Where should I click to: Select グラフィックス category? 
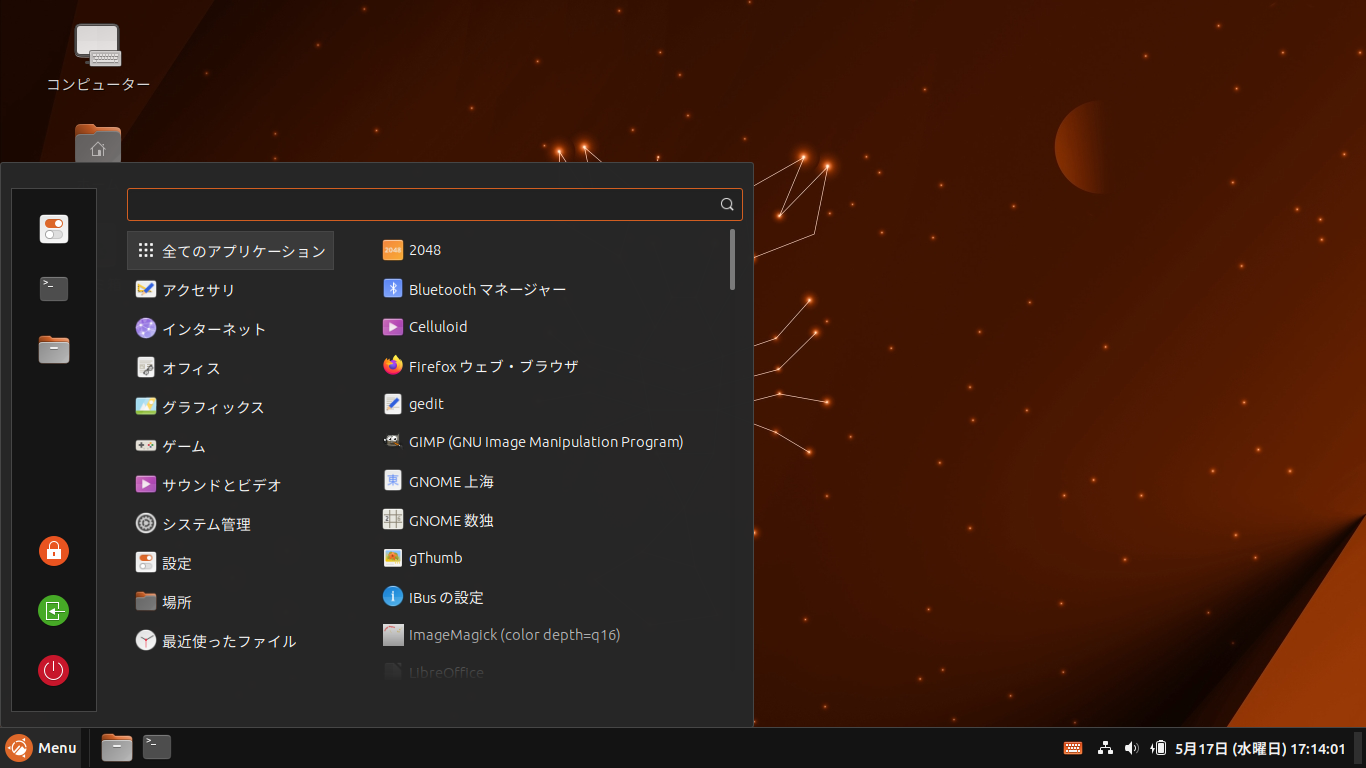230,407
